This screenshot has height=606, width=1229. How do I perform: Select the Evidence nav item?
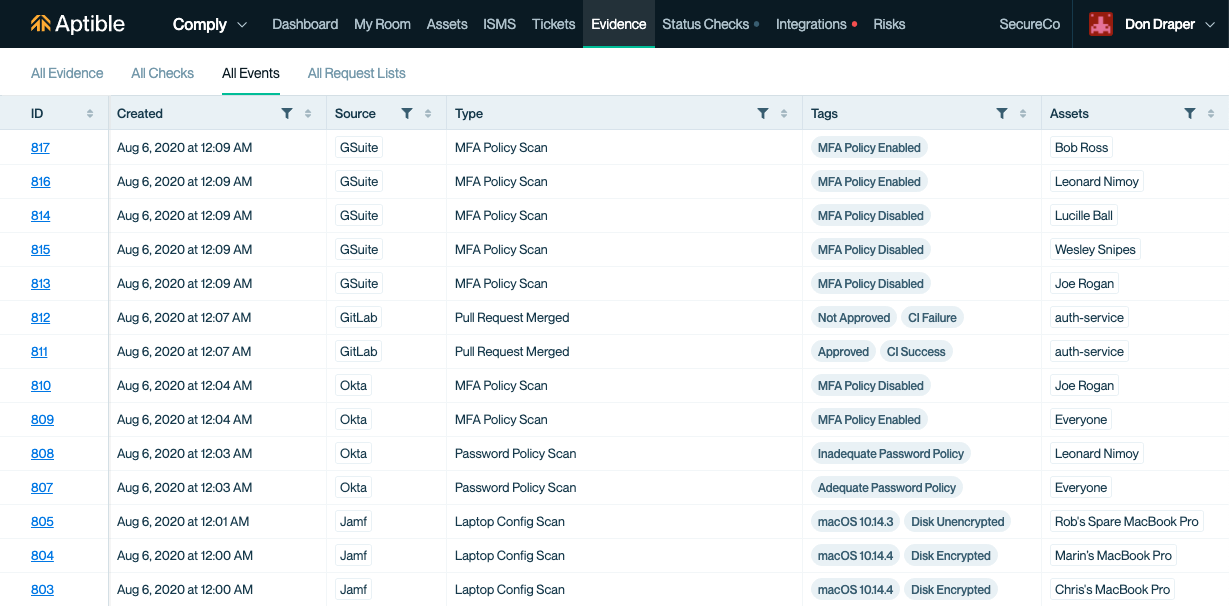pyautogui.click(x=619, y=24)
